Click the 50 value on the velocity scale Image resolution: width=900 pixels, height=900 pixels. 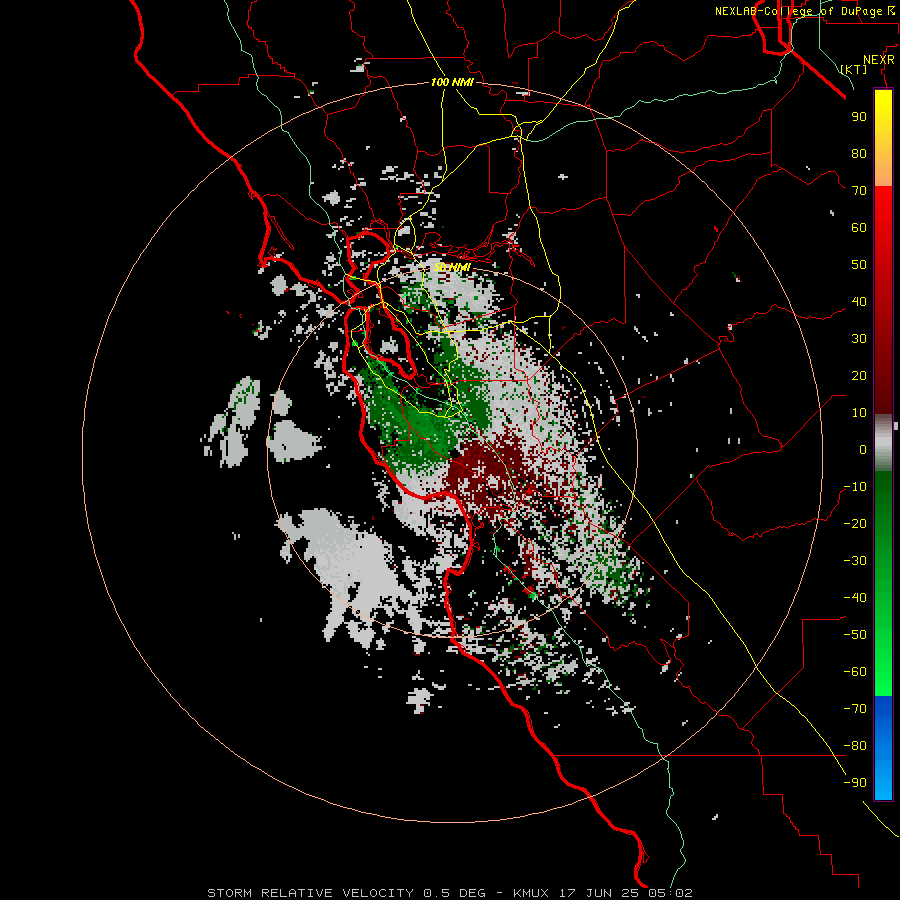859,265
